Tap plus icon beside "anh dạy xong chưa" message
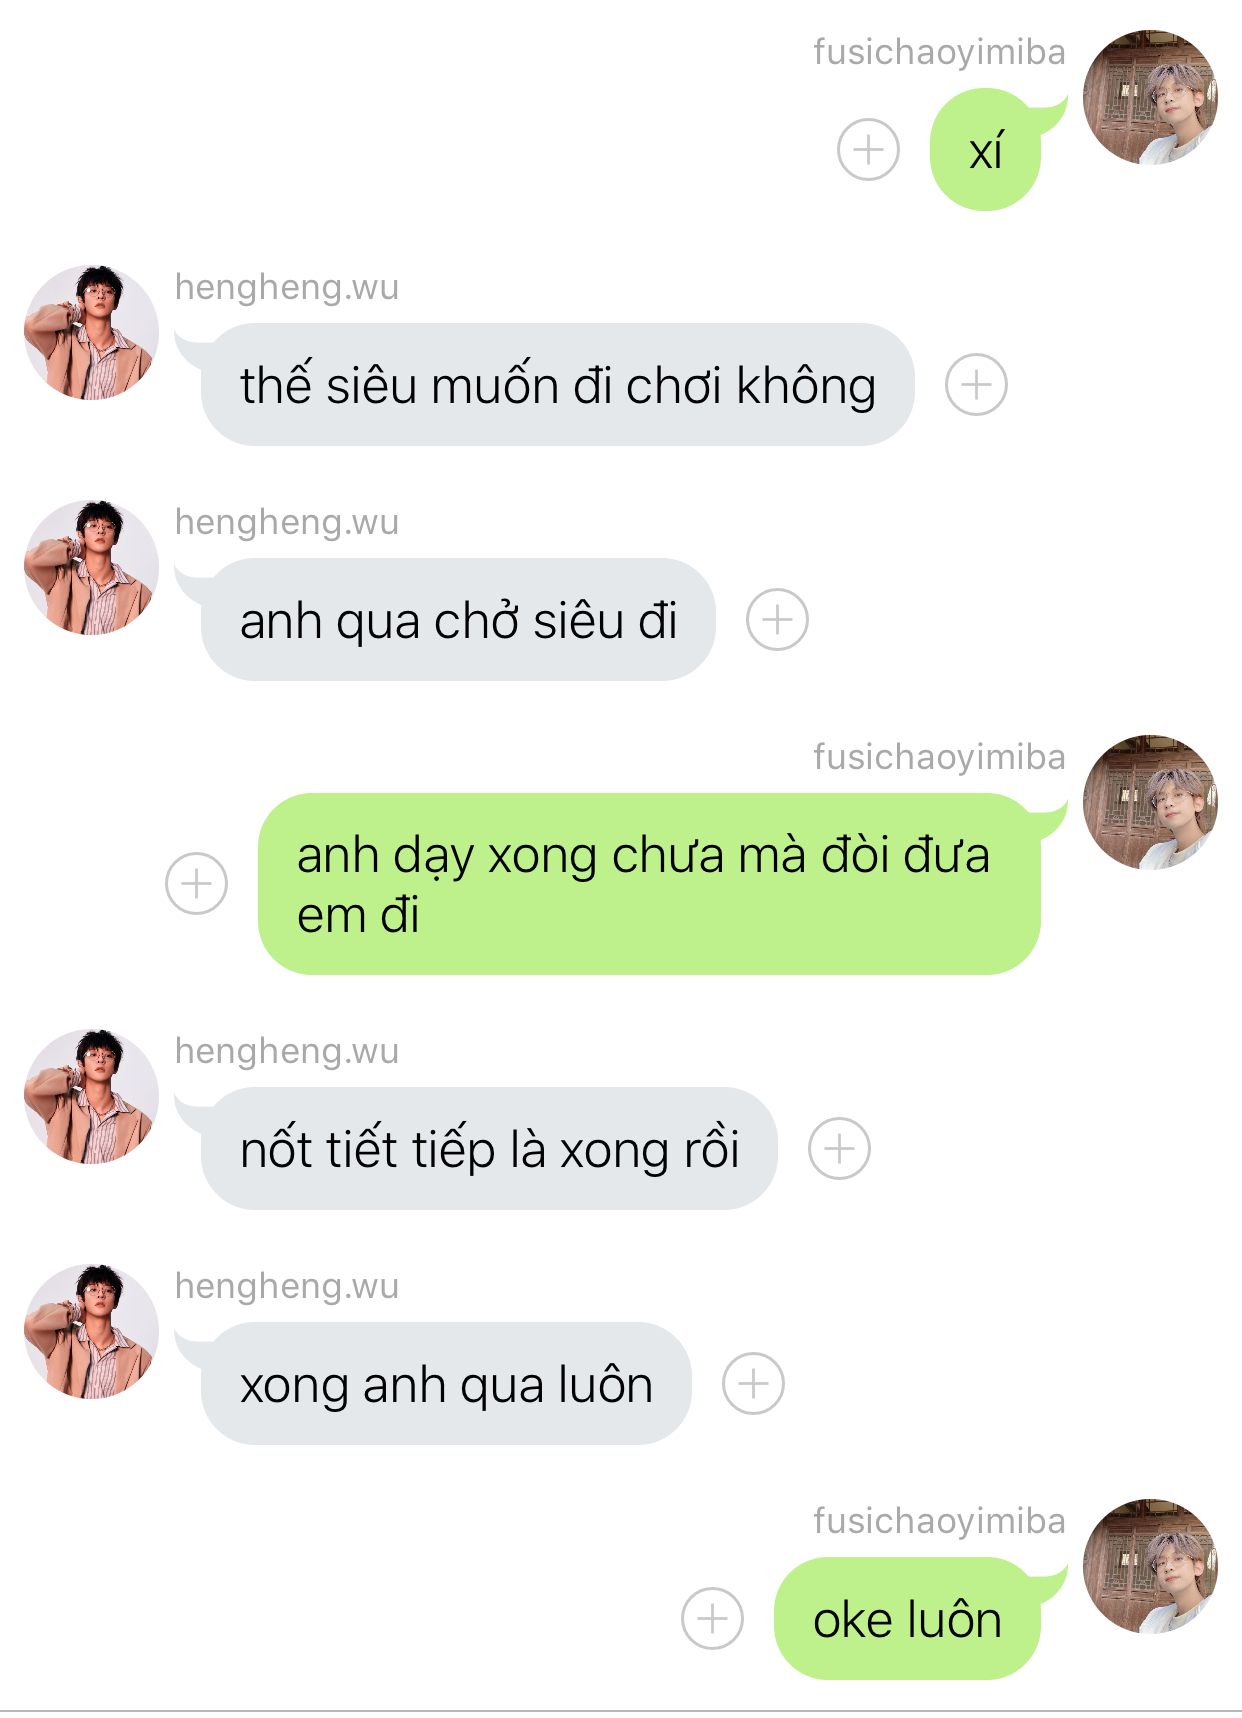 point(196,884)
